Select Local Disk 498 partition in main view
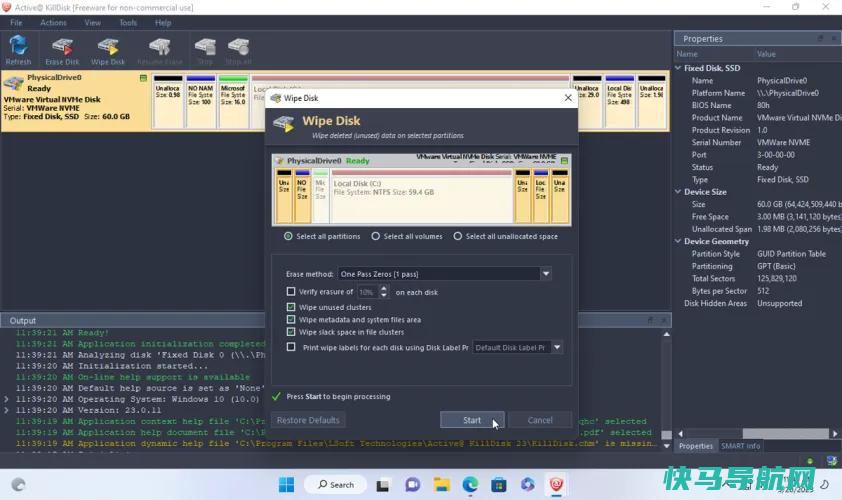Screen dimensions: 842x500 pos(619,102)
